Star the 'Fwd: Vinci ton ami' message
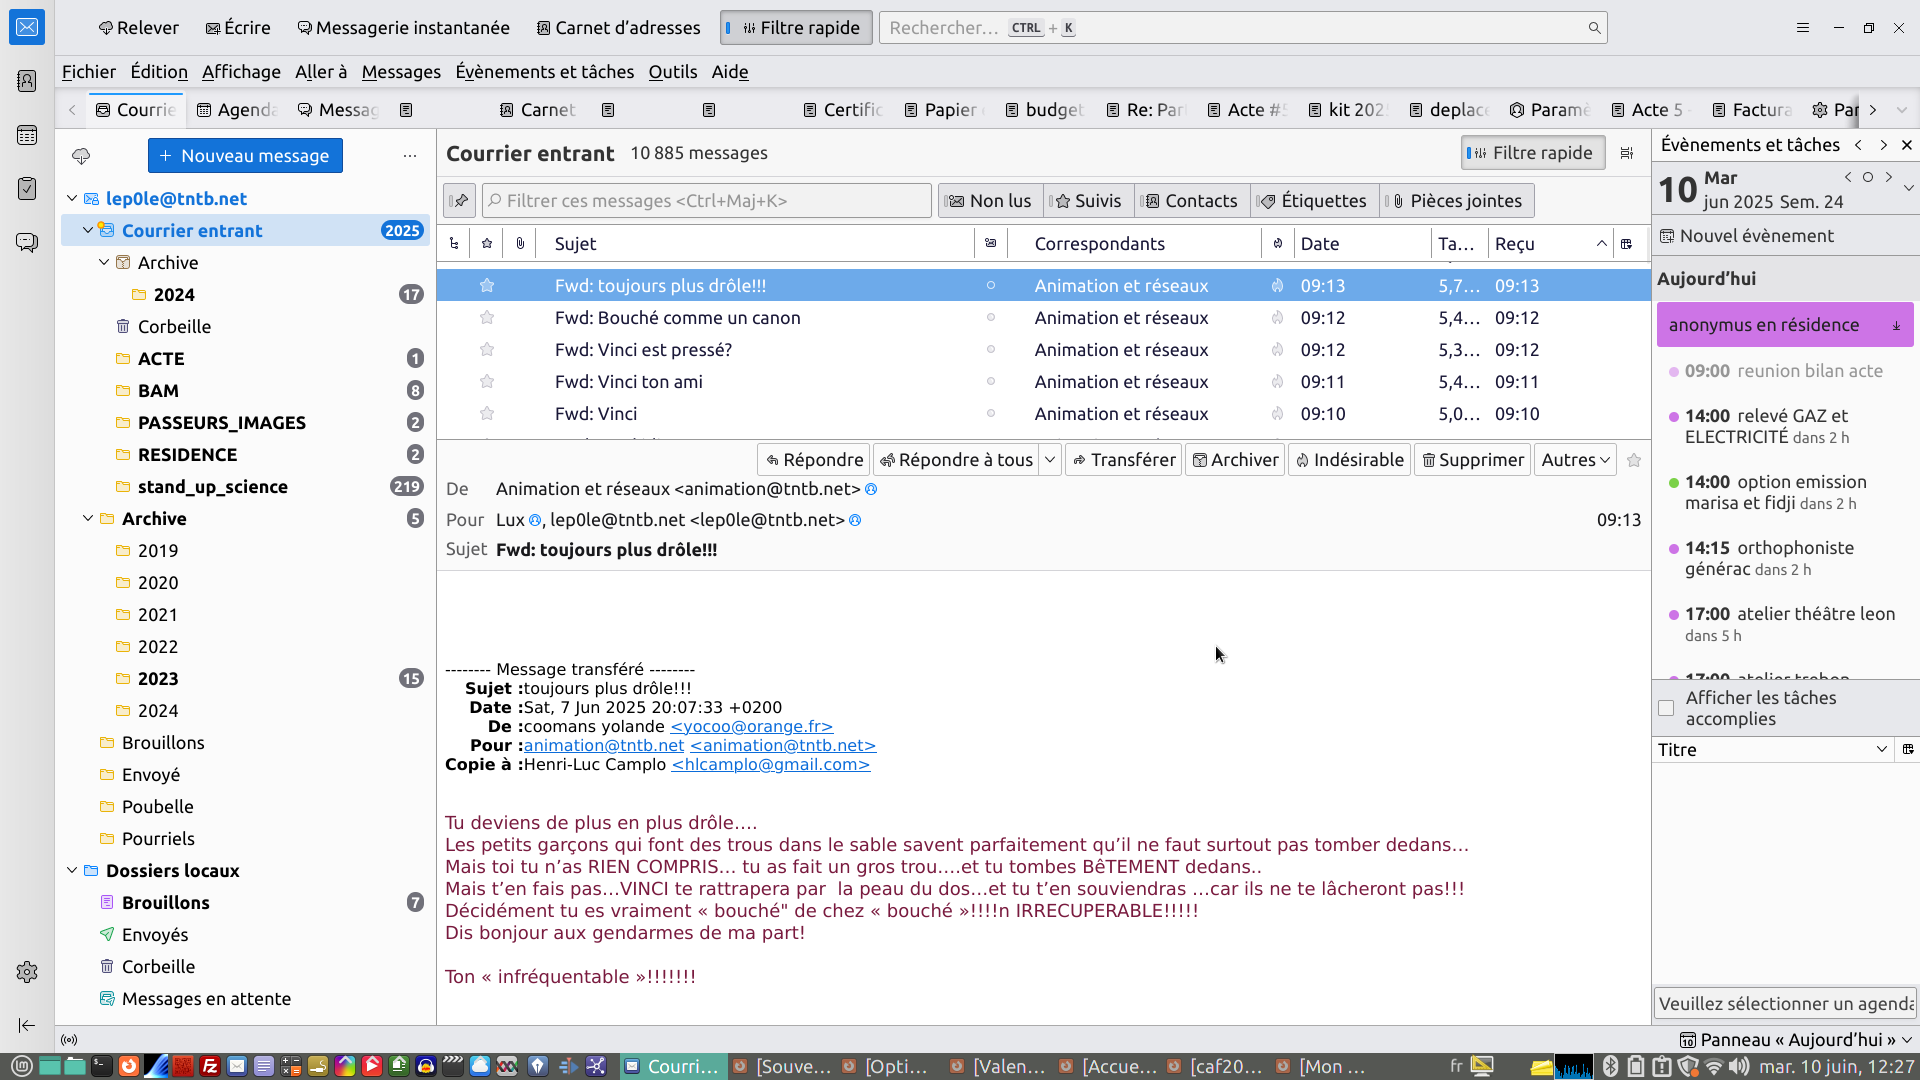This screenshot has width=1920, height=1080. pos(487,382)
